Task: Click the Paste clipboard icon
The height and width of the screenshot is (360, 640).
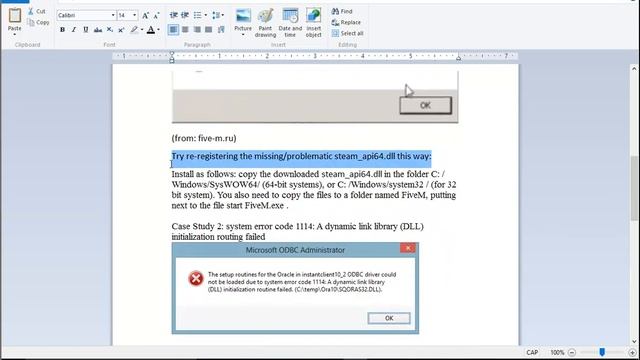Action: click(x=15, y=16)
